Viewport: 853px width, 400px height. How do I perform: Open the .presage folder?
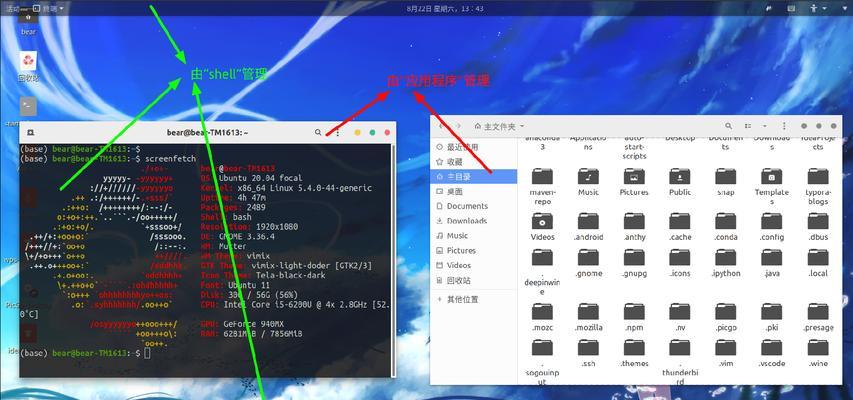coord(818,317)
